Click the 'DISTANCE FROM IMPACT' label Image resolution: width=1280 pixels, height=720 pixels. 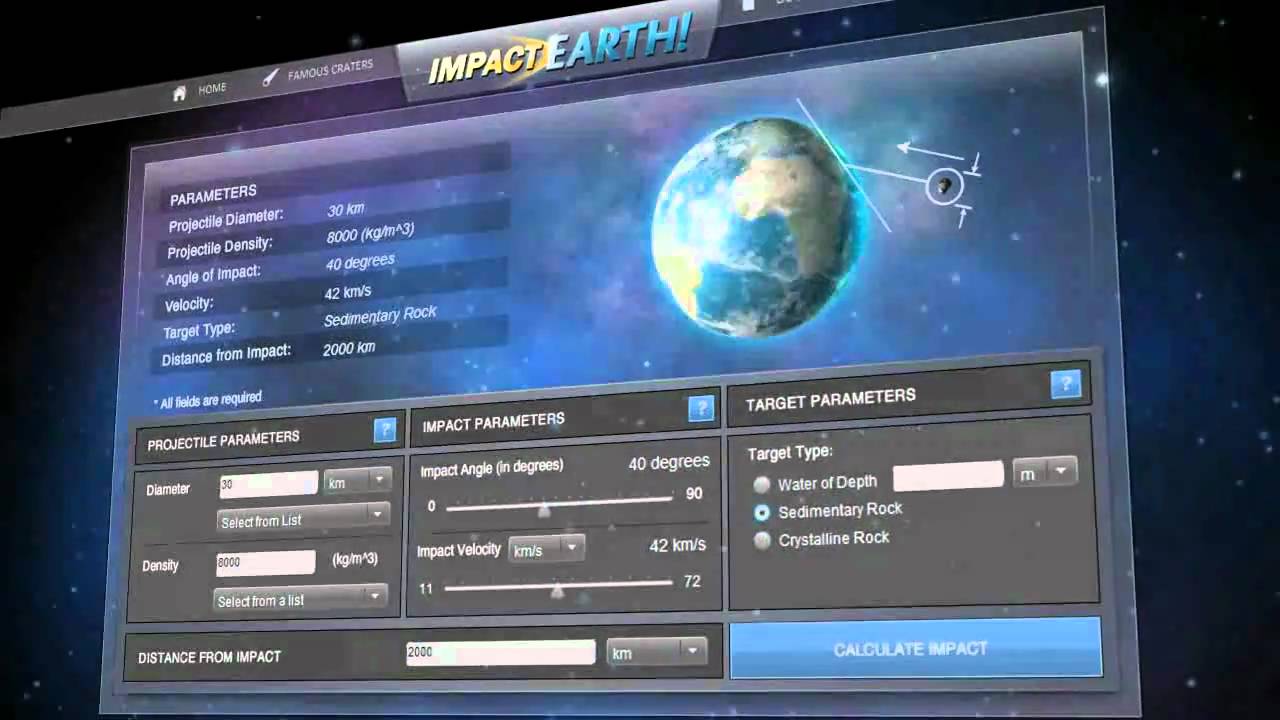pos(210,657)
